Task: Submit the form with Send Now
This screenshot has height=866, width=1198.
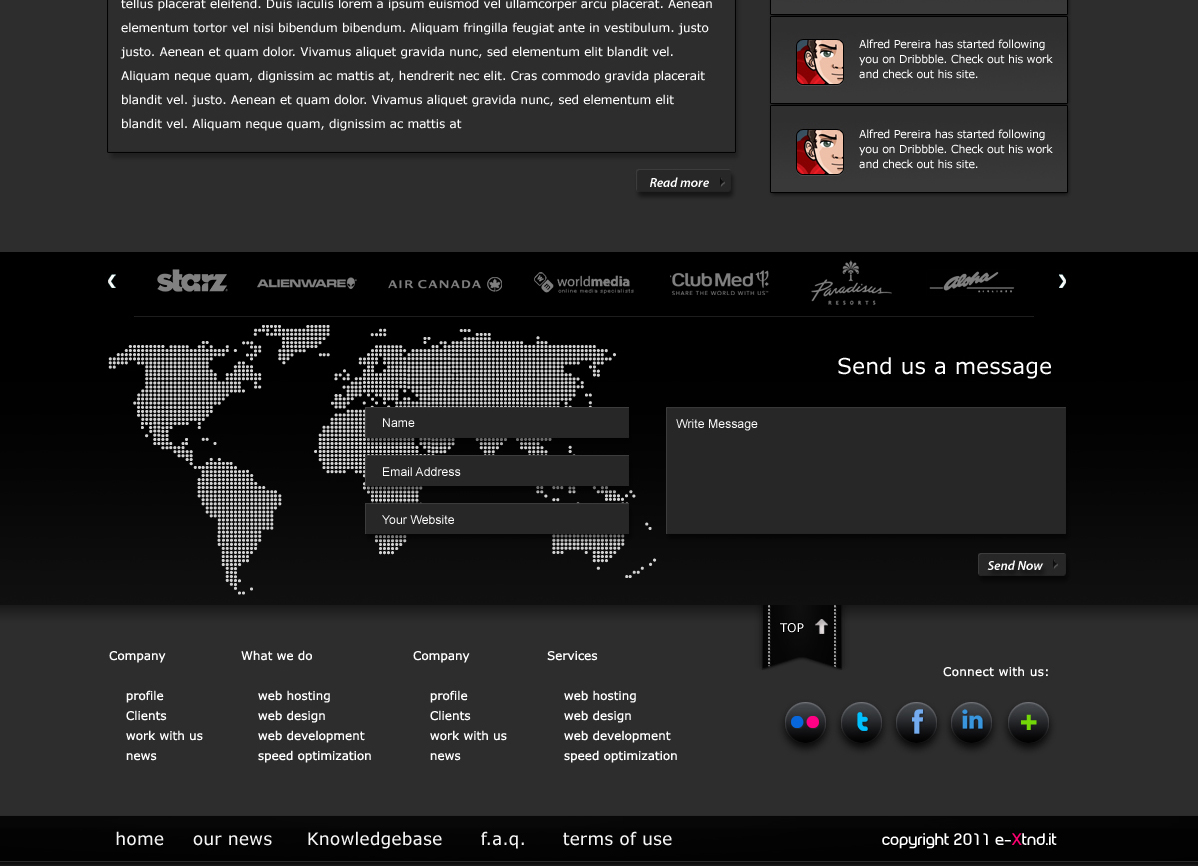Action: click(x=1021, y=566)
